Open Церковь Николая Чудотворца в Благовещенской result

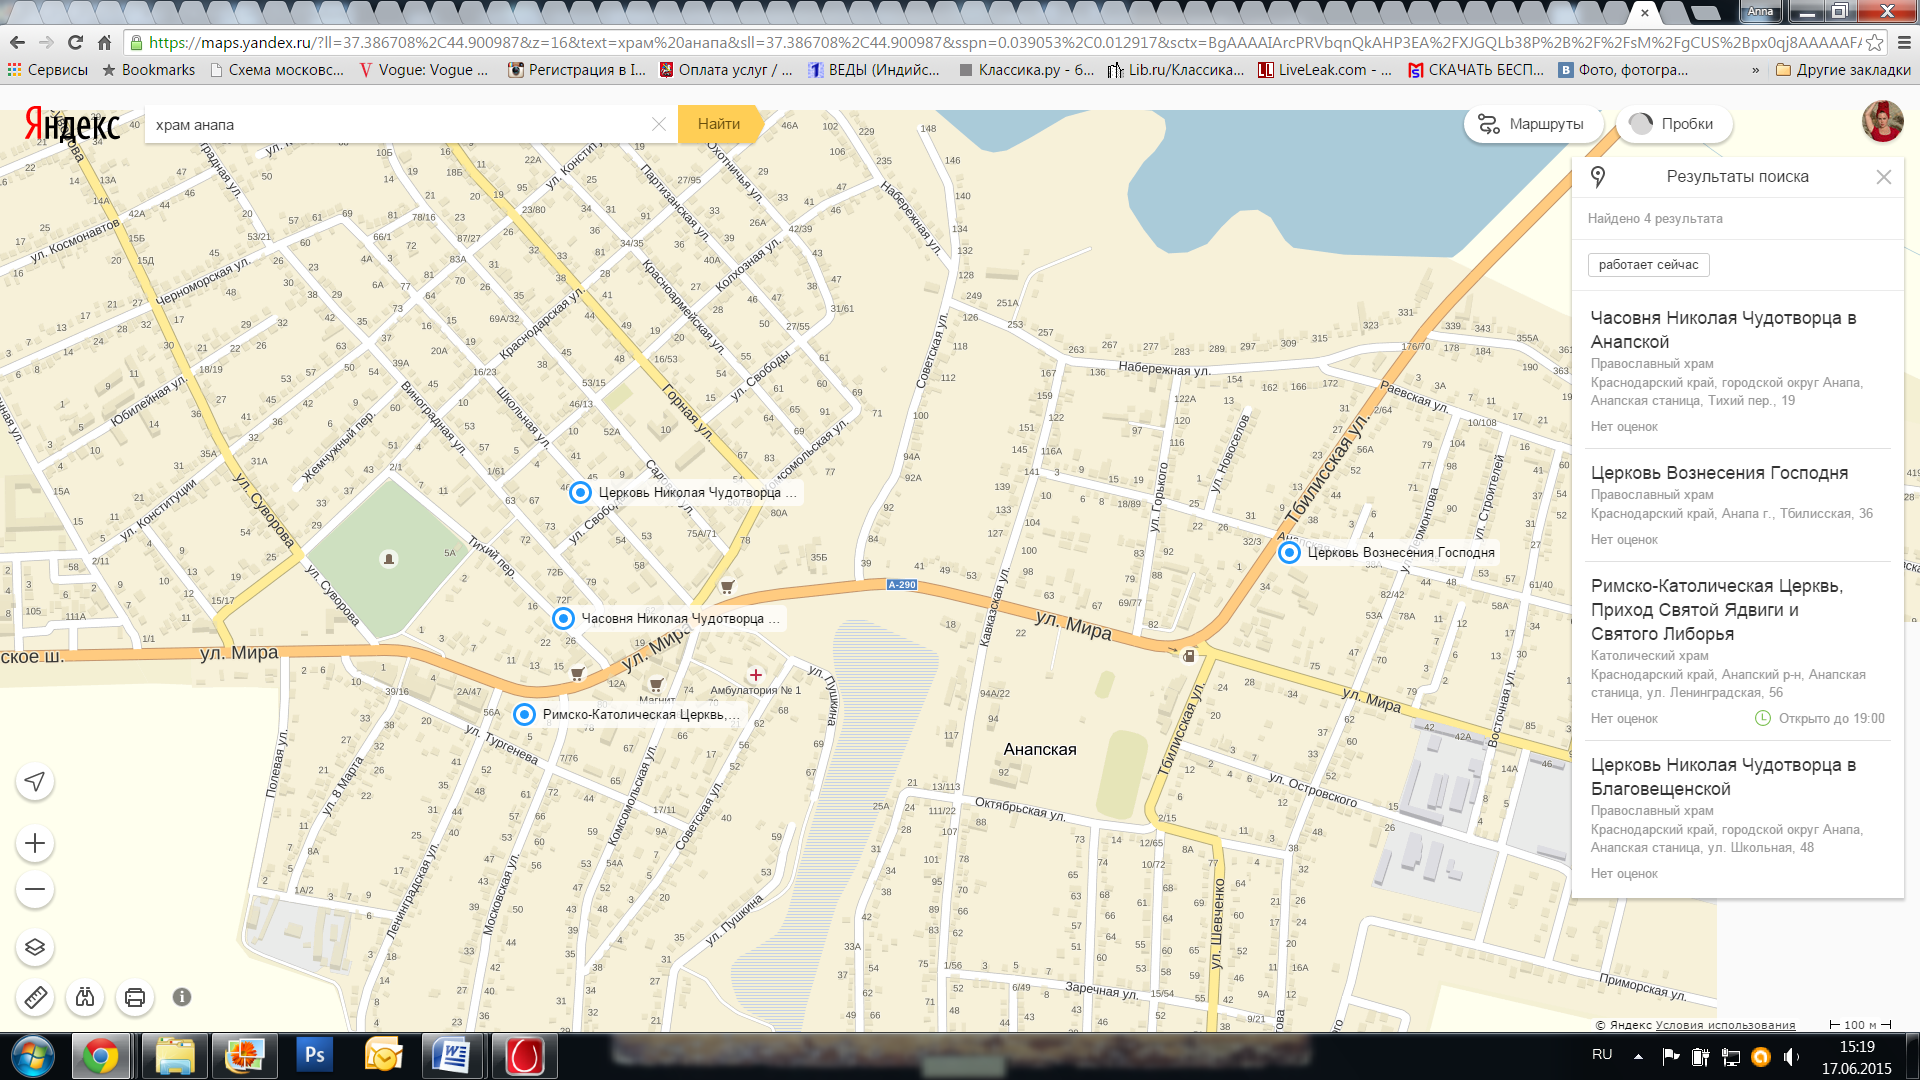coord(1738,817)
